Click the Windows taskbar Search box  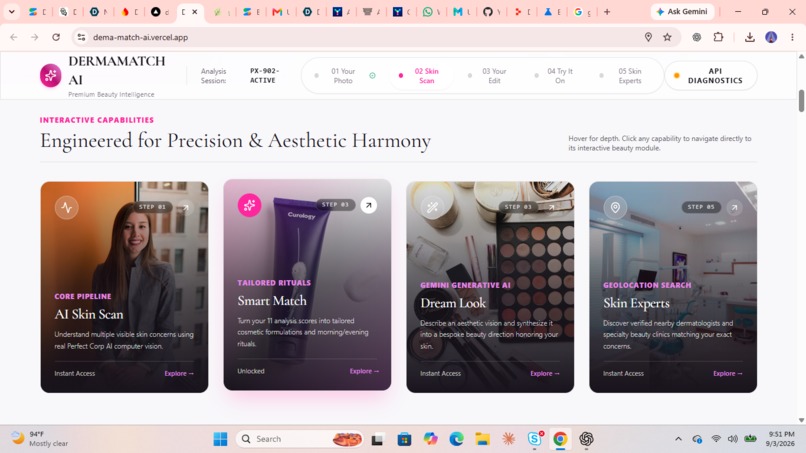coord(299,439)
